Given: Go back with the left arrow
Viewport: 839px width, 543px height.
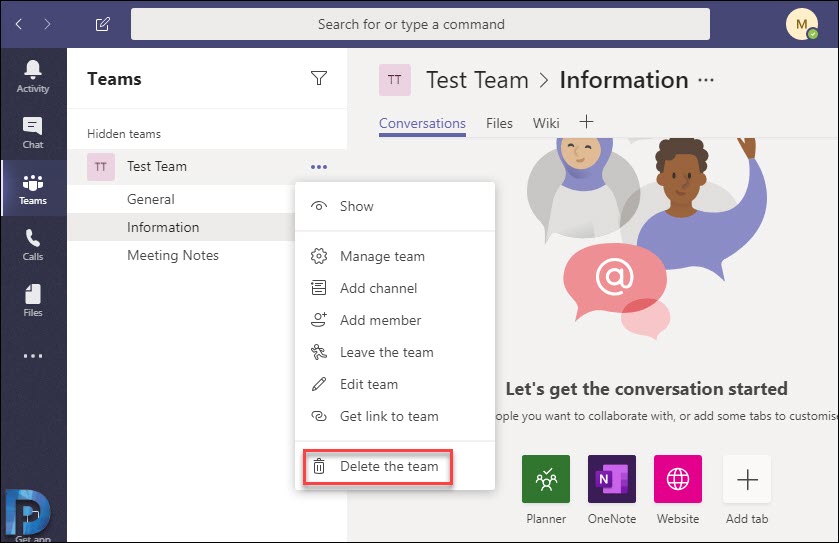Looking at the screenshot, I should coord(19,24).
